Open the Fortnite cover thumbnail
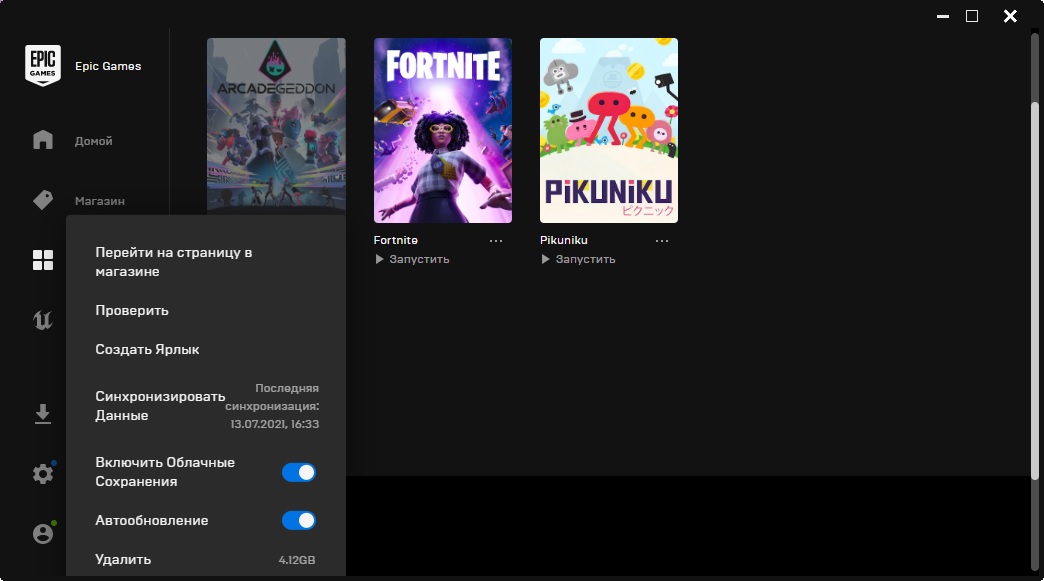 [x=443, y=130]
